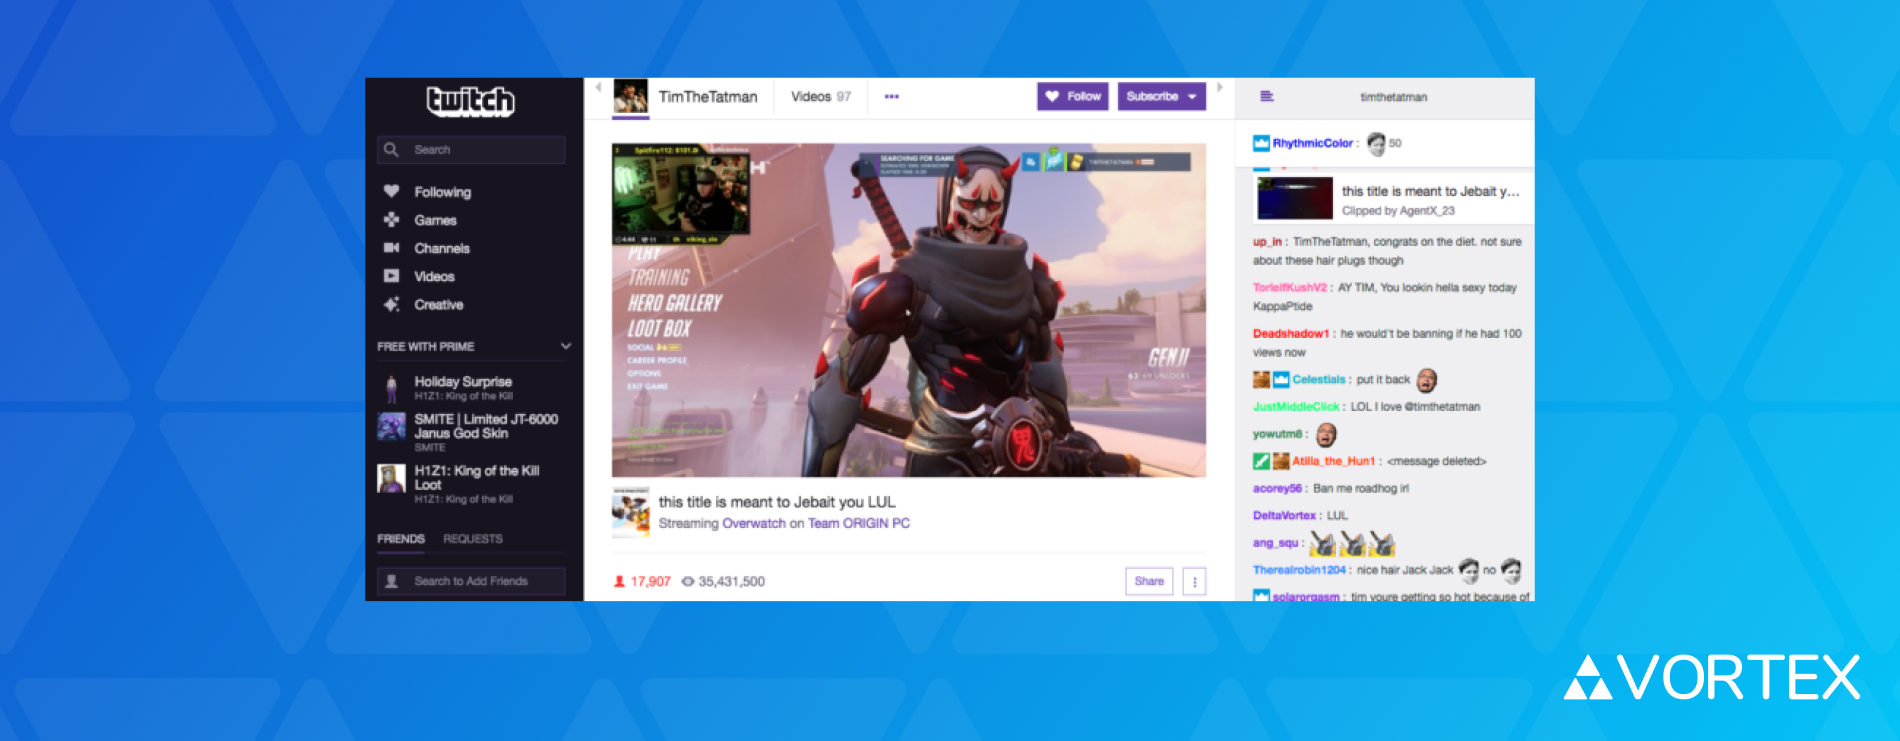Click TimTheTatman's channel avatar
Viewport: 1900px width, 741px height.
coord(630,97)
